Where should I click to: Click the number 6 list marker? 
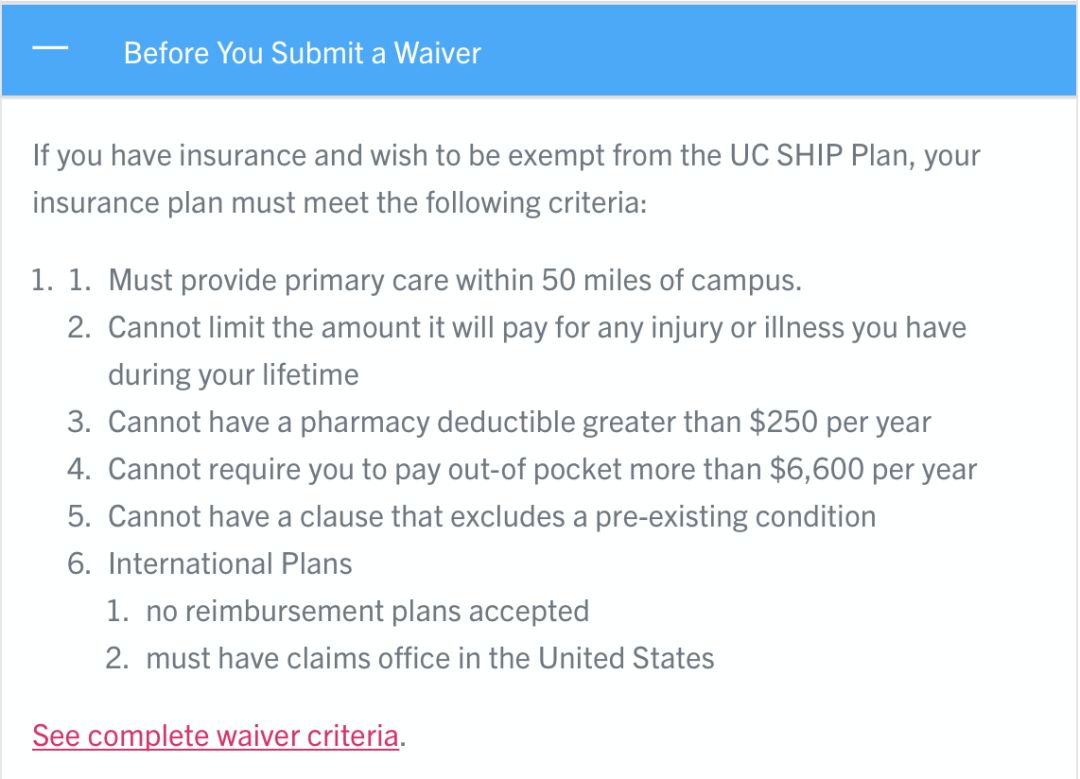point(79,564)
